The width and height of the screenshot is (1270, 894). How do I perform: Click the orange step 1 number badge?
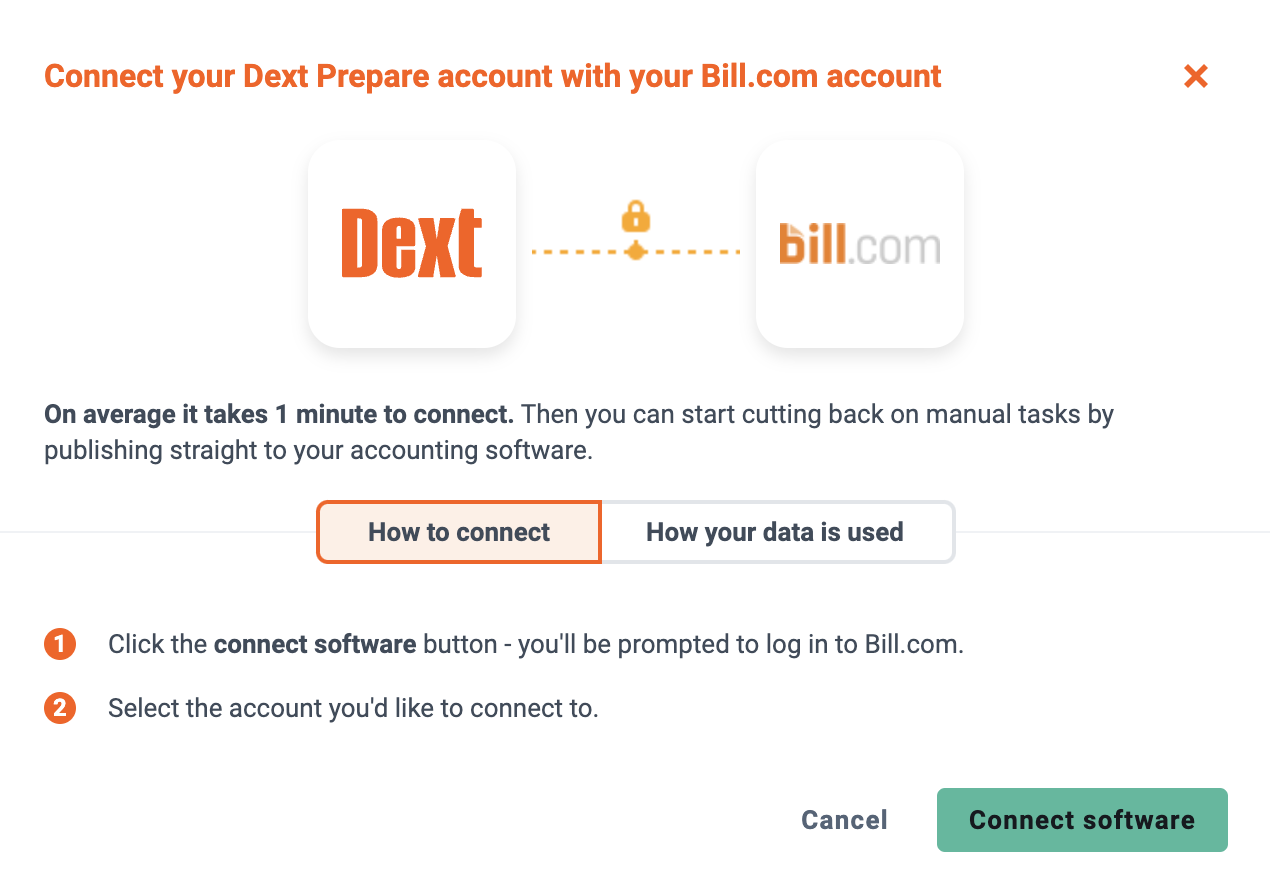(60, 644)
